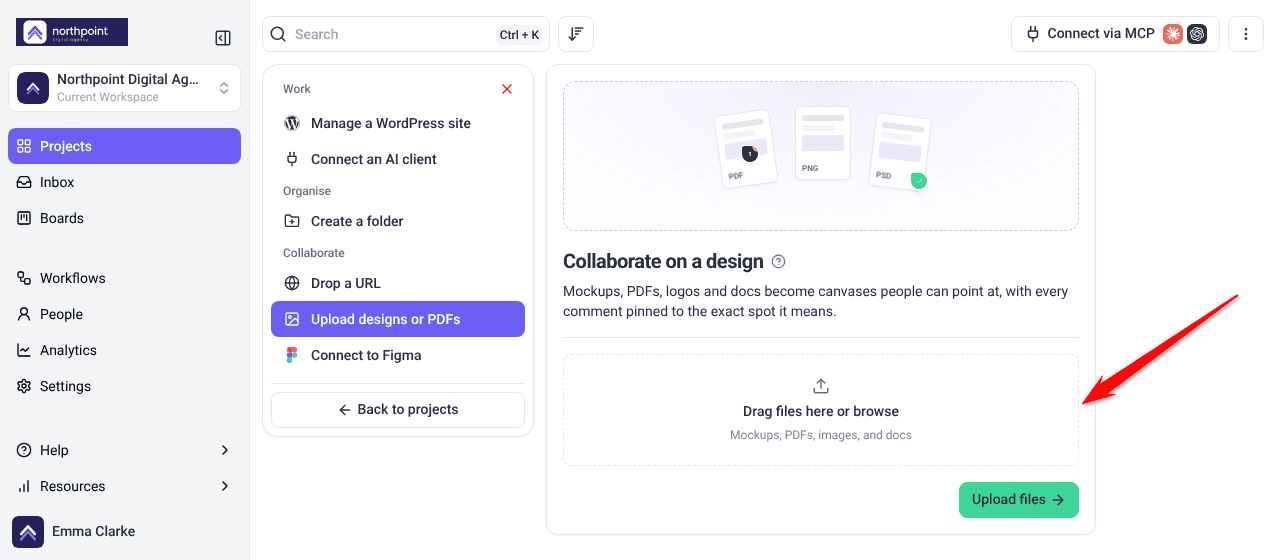The height and width of the screenshot is (560, 1280).
Task: Click the Settings gear icon
Action: point(24,386)
